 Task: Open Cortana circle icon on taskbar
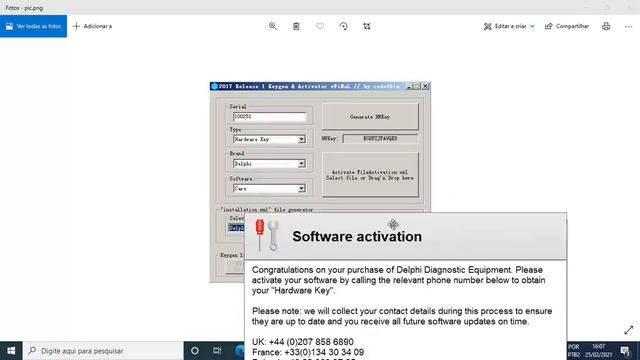point(195,351)
